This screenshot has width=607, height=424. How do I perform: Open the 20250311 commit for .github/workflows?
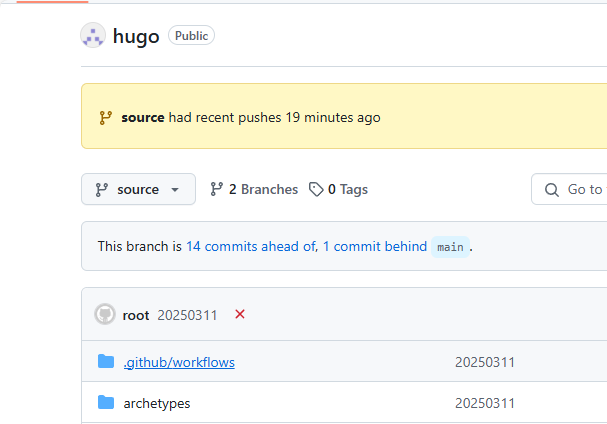485,362
